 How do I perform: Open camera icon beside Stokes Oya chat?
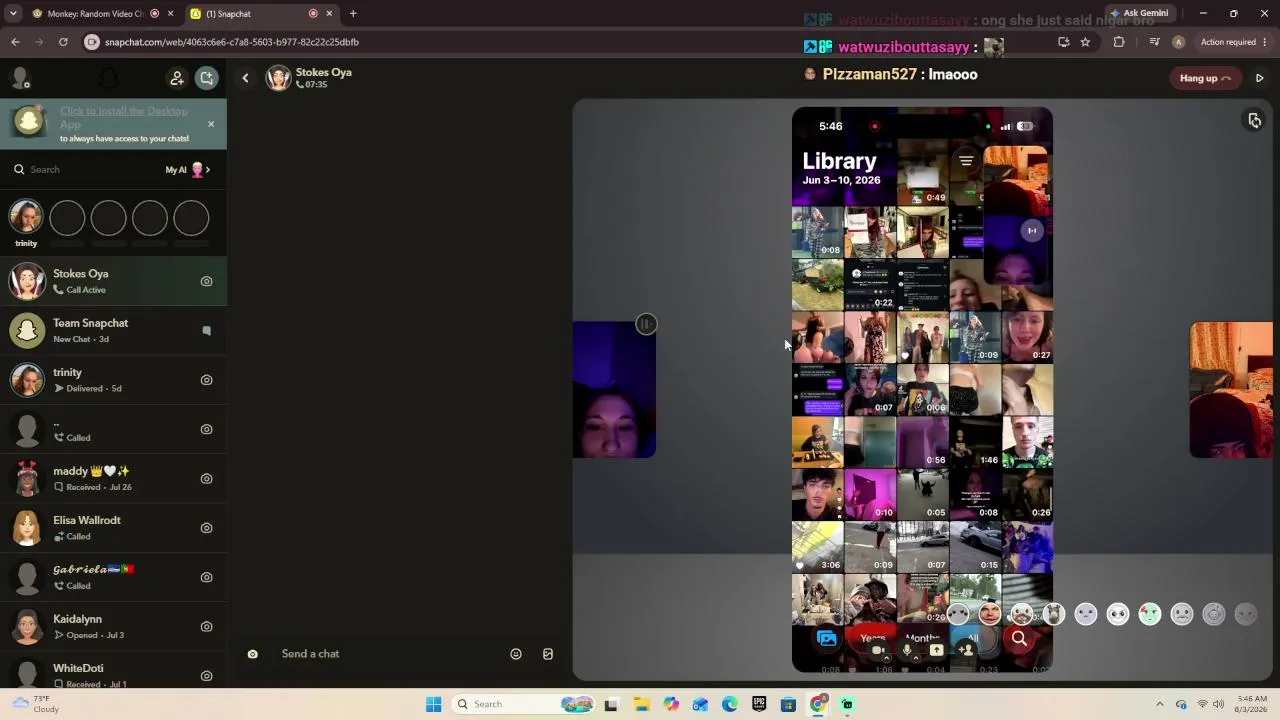click(207, 281)
